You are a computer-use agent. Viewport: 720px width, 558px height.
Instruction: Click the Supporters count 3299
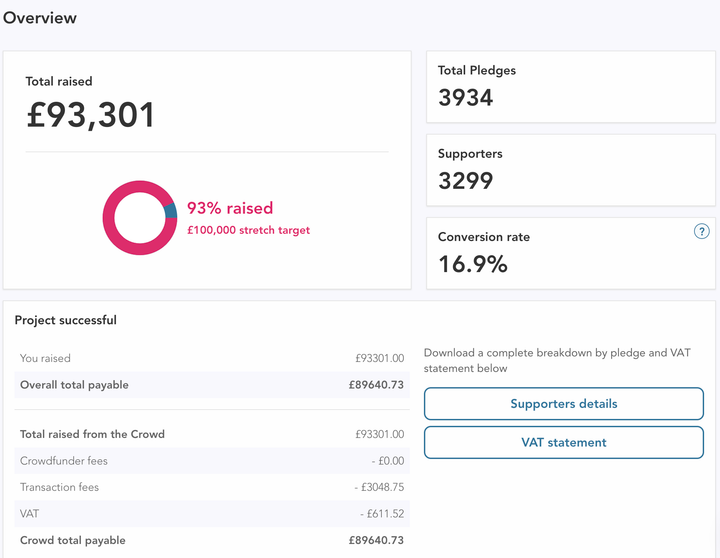466,180
